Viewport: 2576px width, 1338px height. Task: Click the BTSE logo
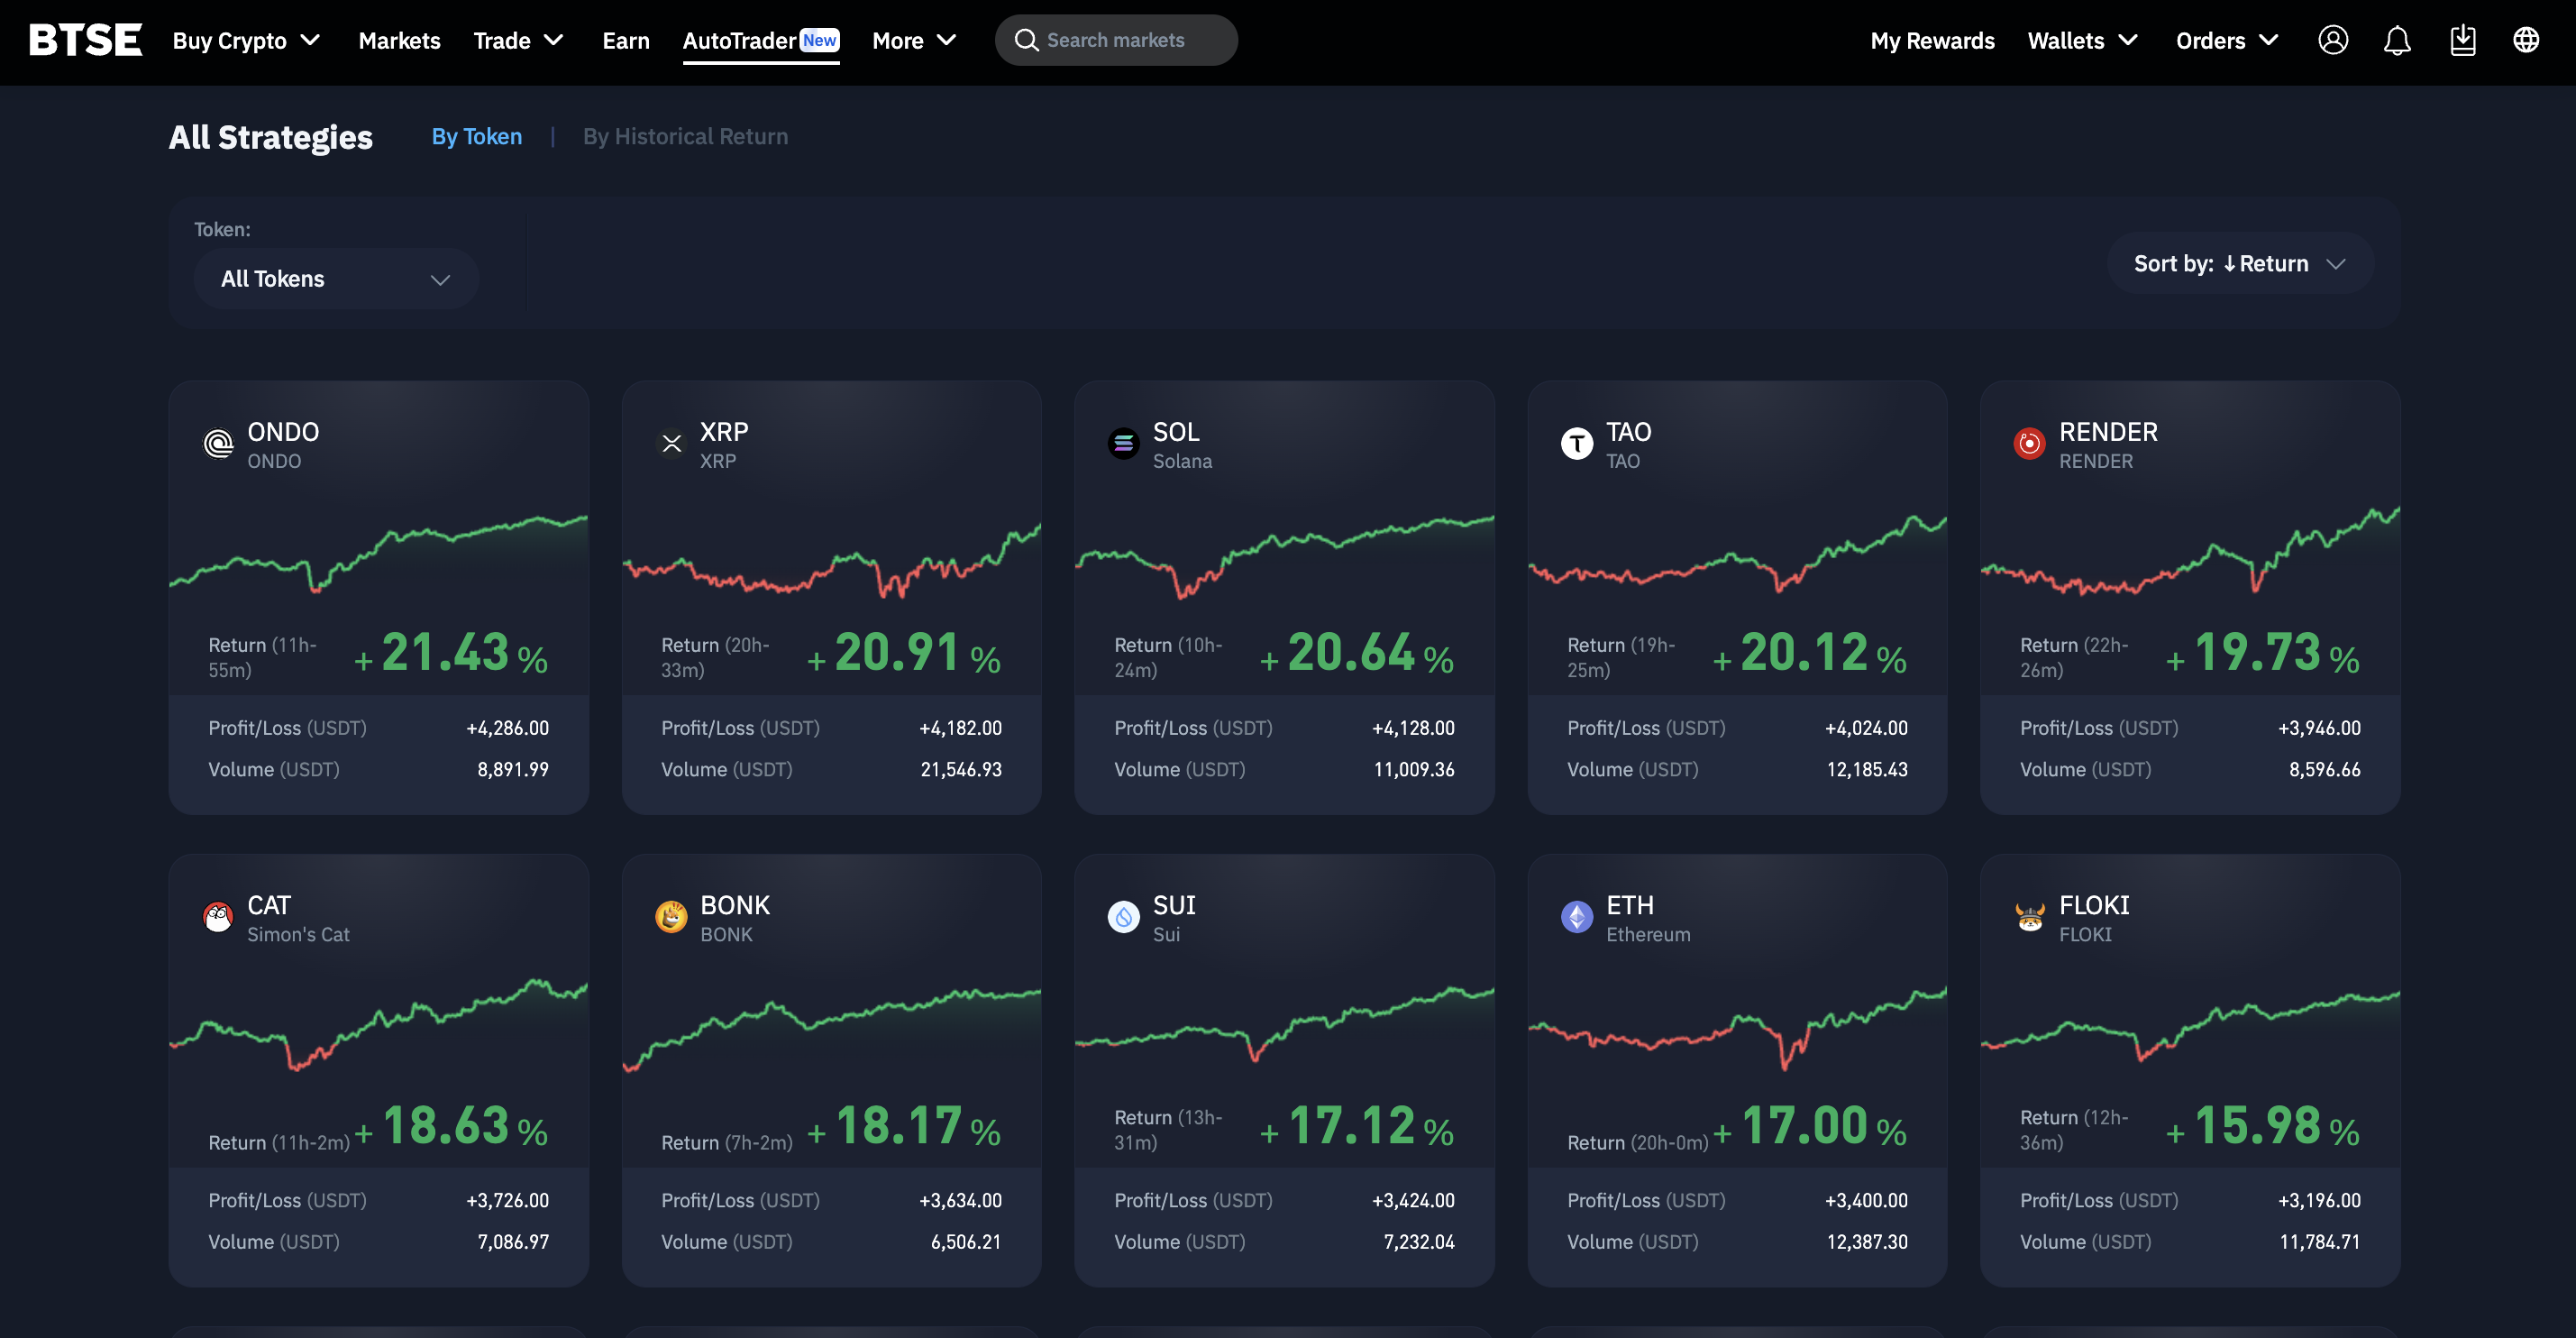point(85,40)
